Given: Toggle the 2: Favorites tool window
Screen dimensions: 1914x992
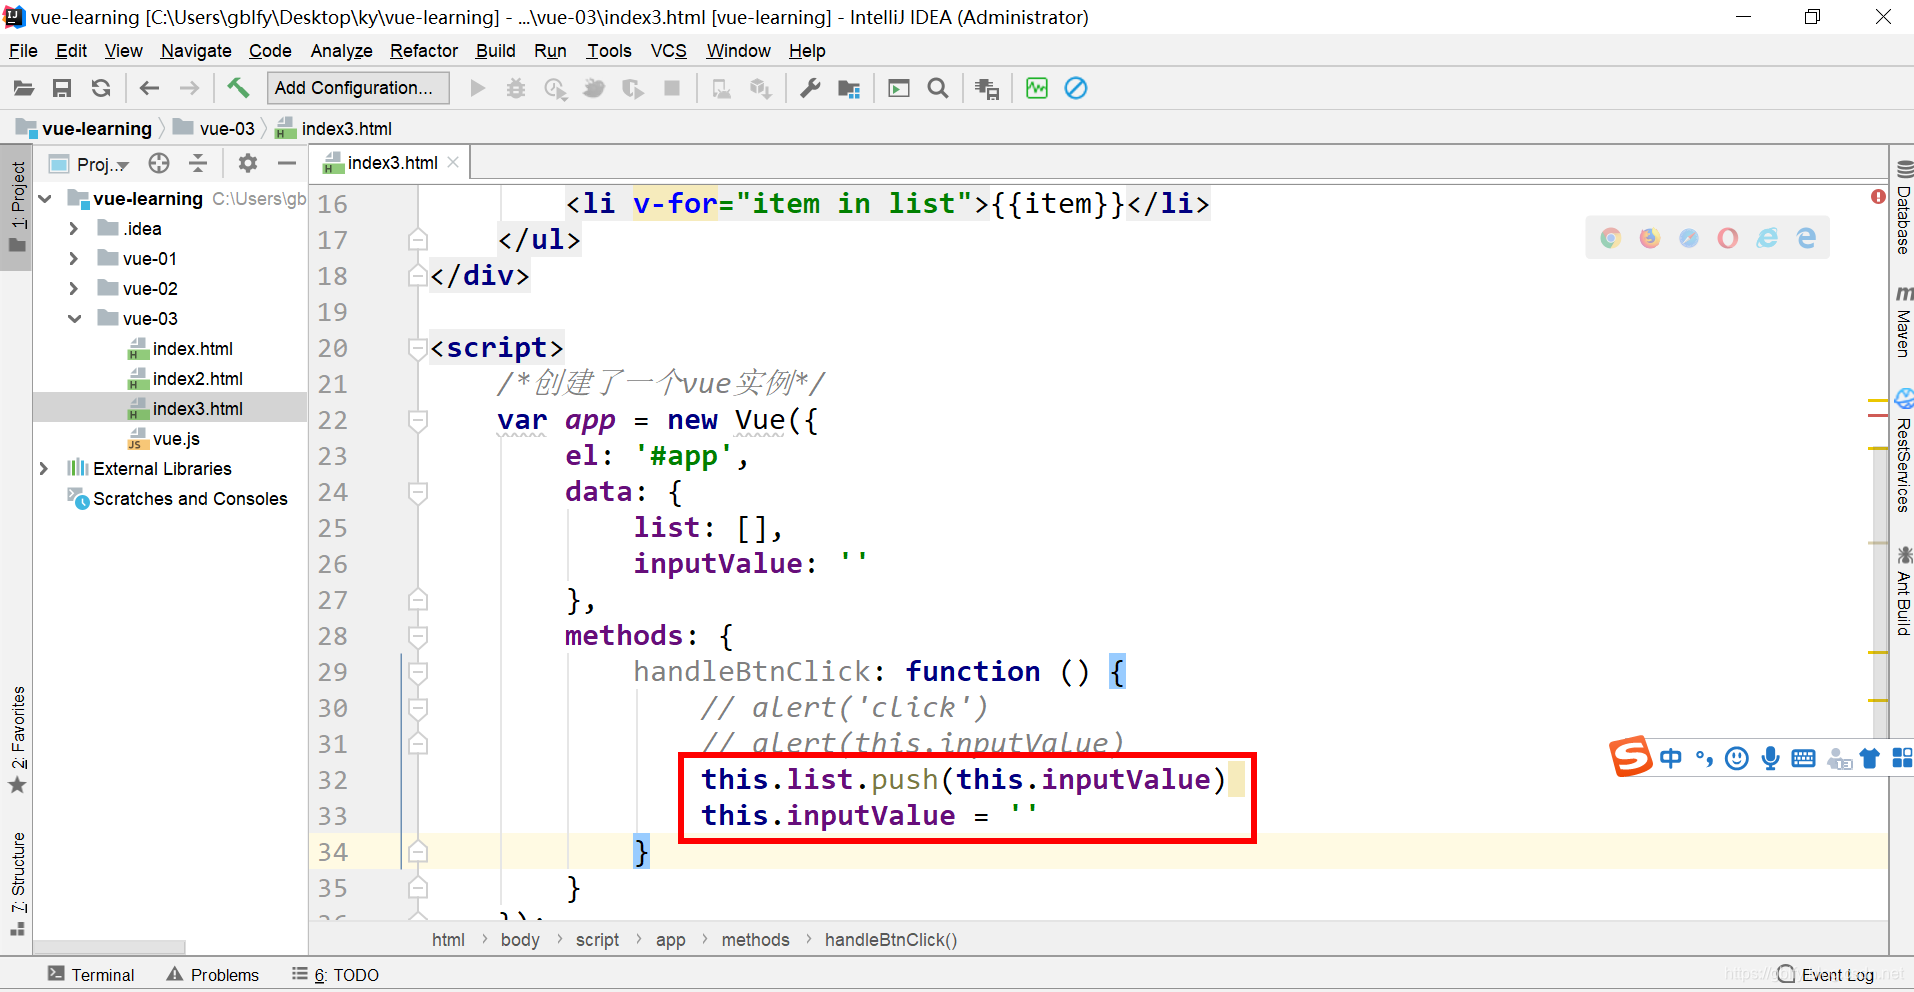Looking at the screenshot, I should pos(17,739).
